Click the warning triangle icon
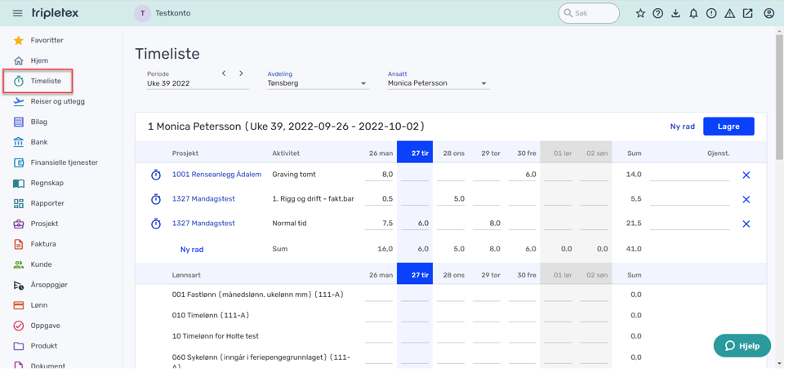This screenshot has width=785, height=370. [729, 14]
